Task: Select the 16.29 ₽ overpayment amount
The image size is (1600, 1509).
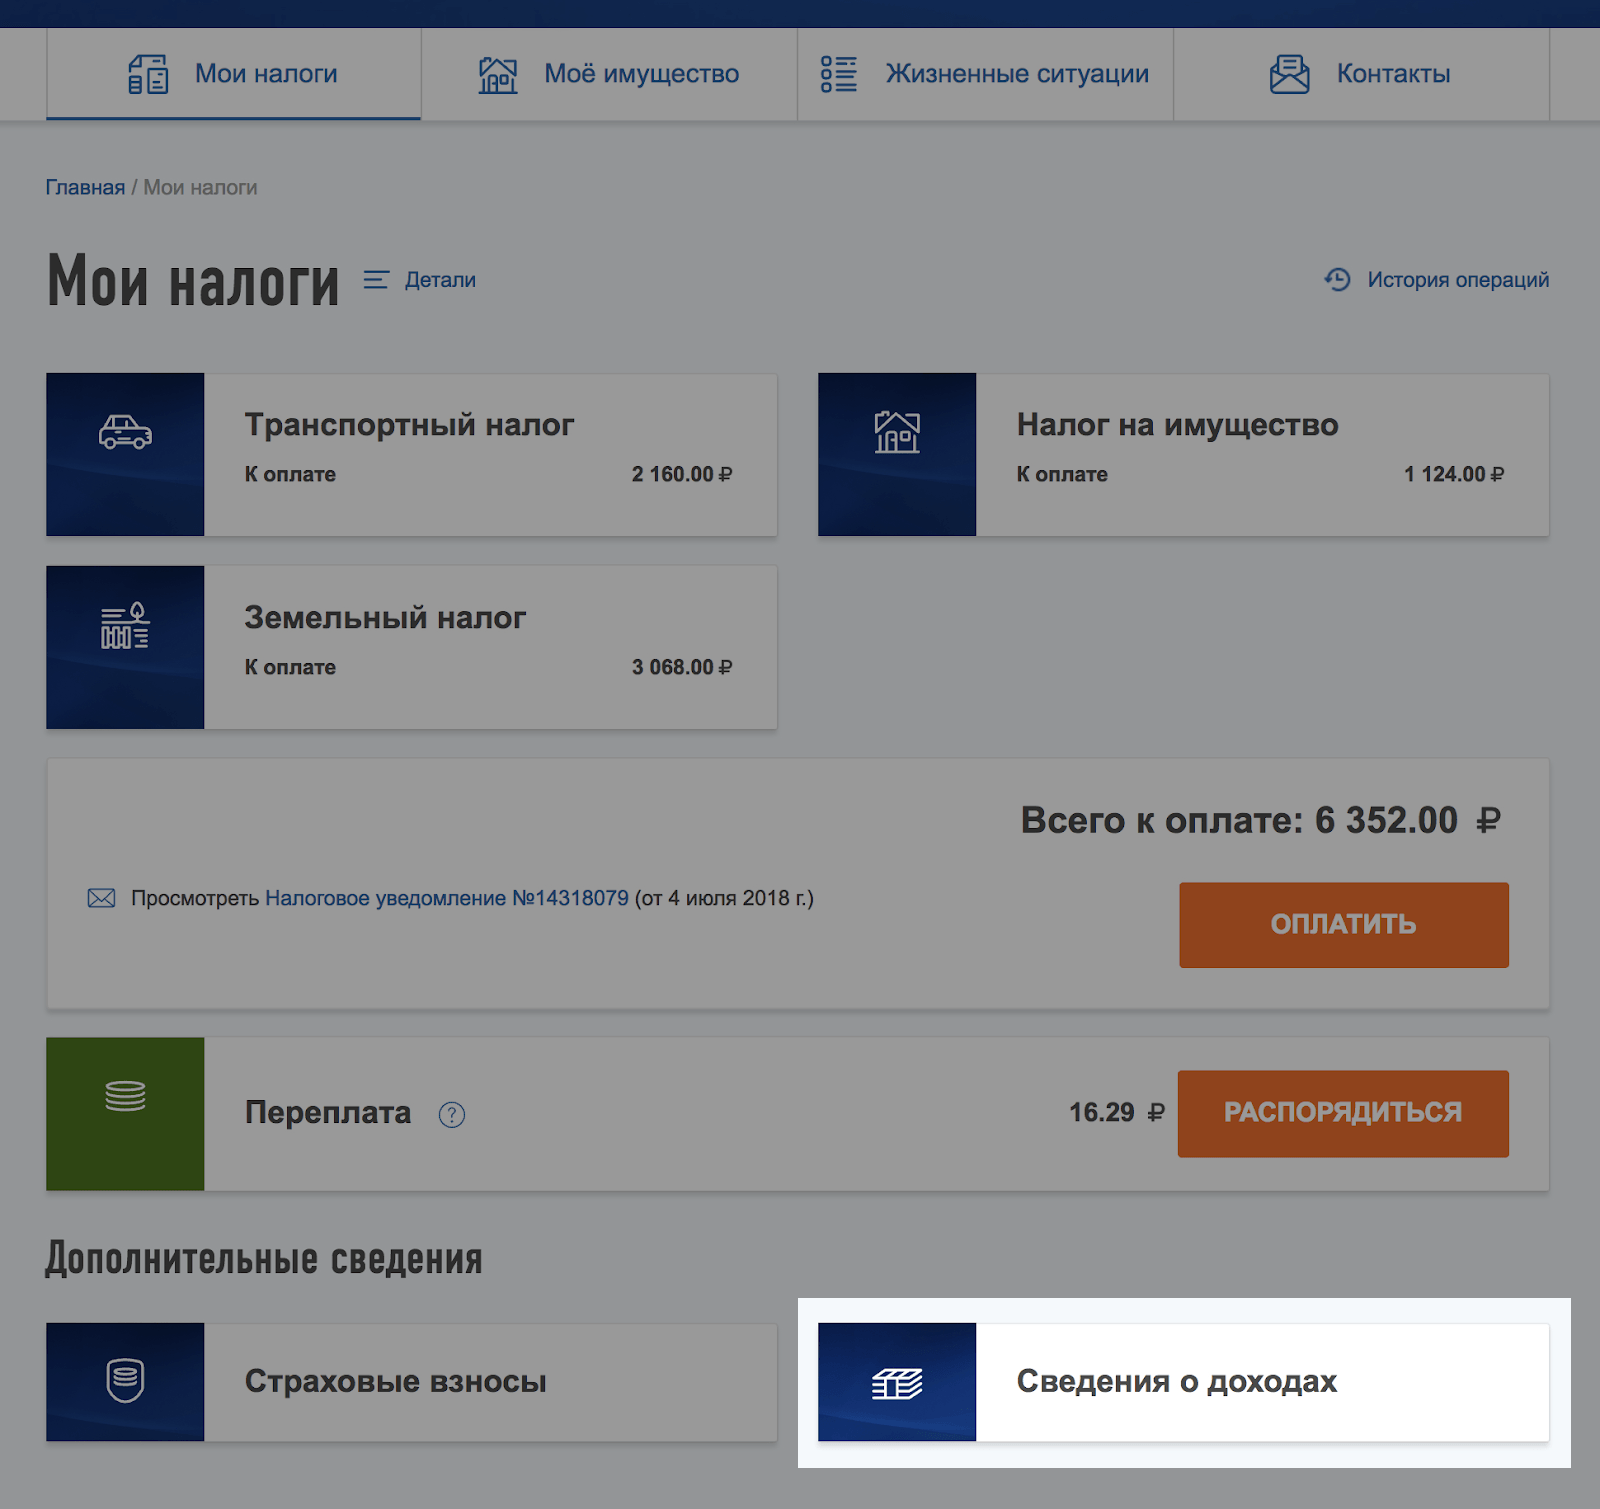Action: click(x=1117, y=1112)
